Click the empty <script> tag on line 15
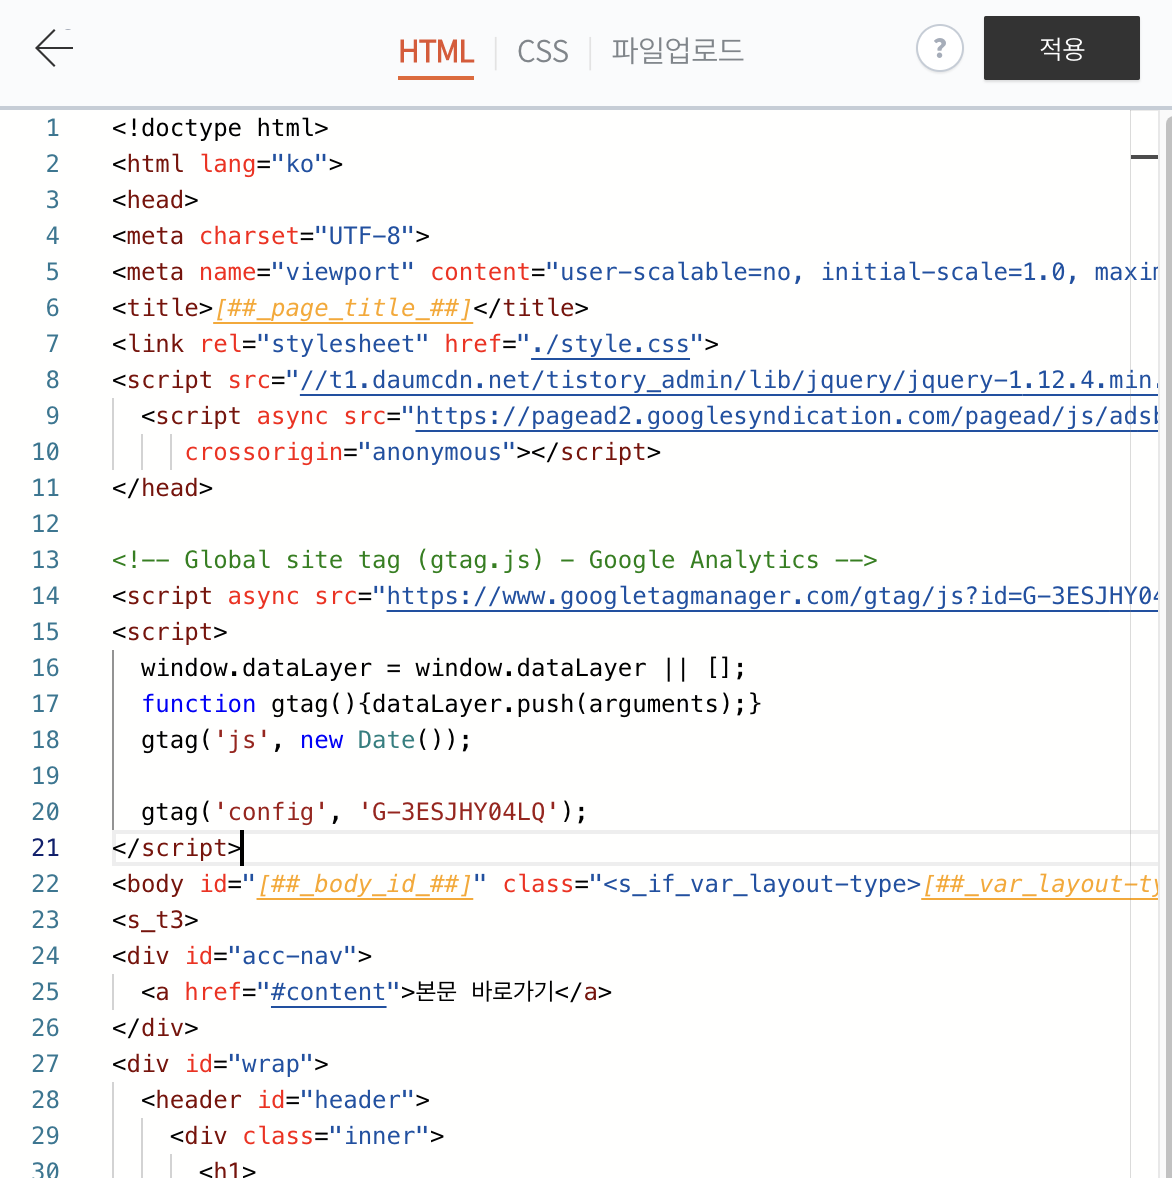The width and height of the screenshot is (1172, 1178). tap(170, 633)
